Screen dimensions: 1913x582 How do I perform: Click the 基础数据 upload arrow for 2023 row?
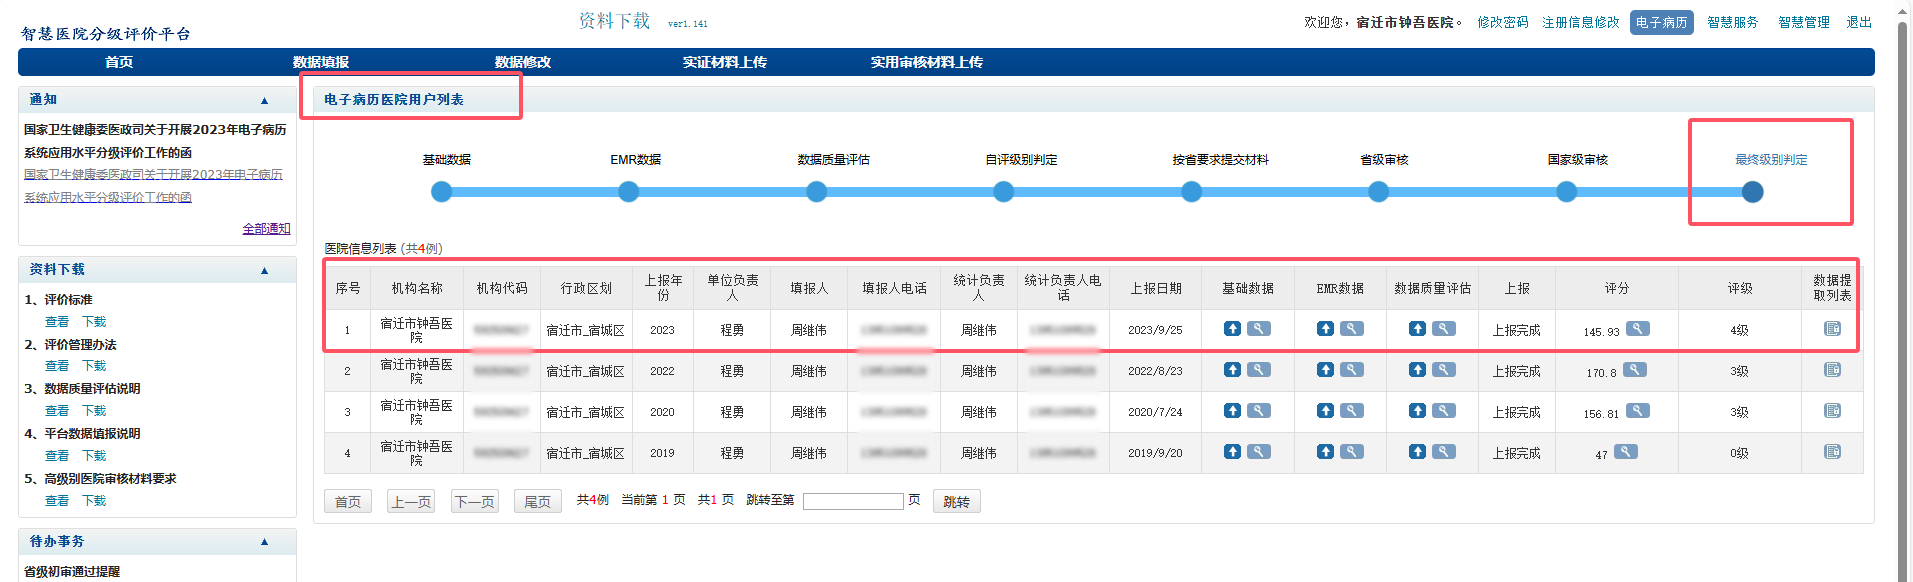pyautogui.click(x=1232, y=329)
